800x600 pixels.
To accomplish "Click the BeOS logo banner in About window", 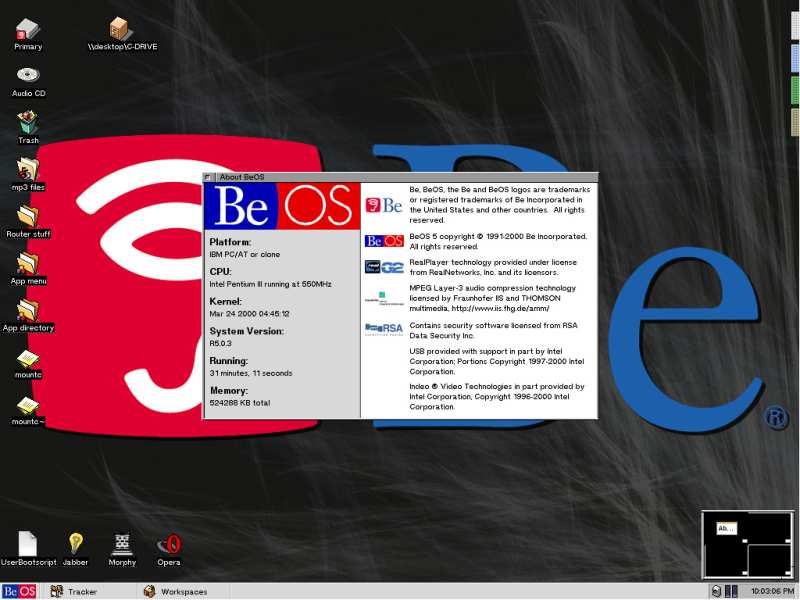I will (282, 206).
